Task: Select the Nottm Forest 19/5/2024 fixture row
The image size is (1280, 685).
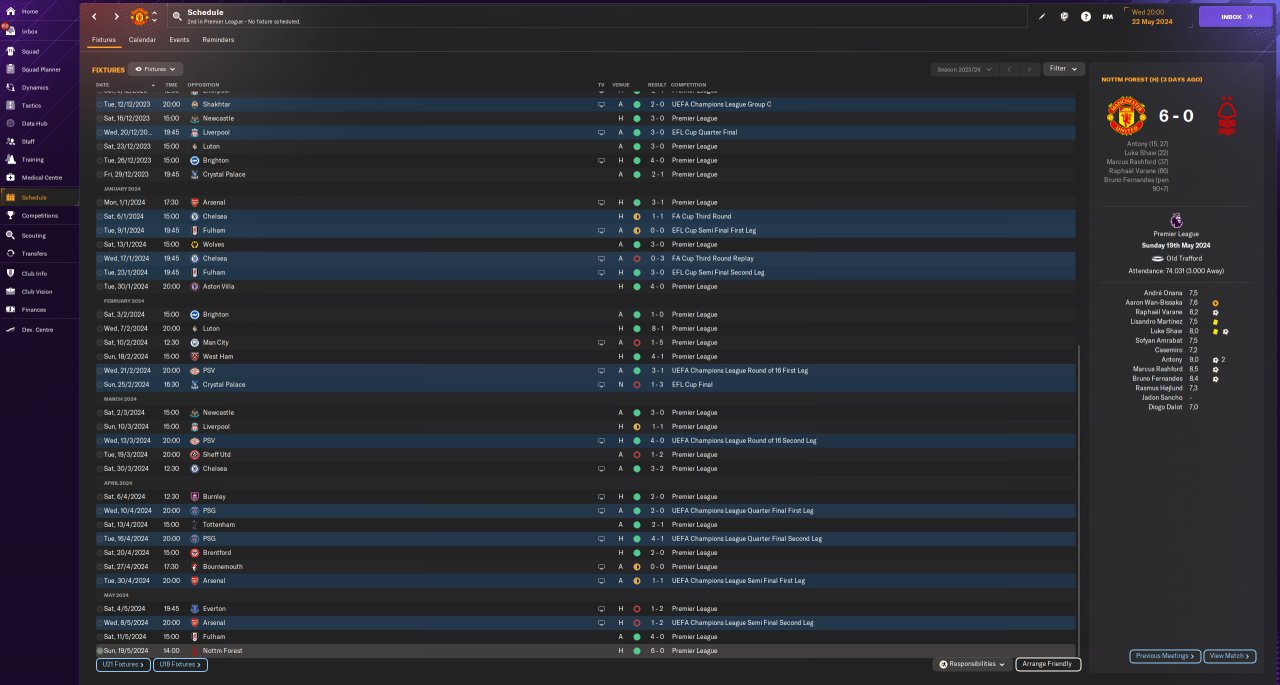Action: [x=586, y=650]
